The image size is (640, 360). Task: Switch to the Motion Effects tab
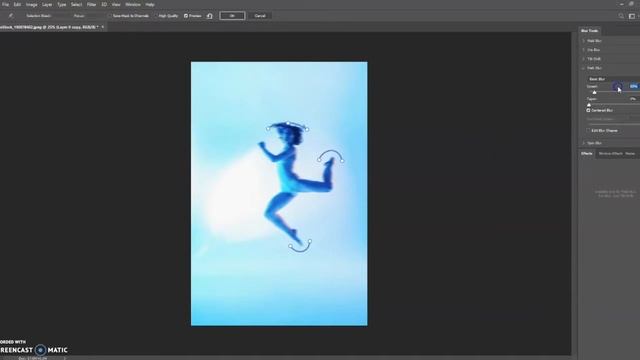[x=611, y=153]
